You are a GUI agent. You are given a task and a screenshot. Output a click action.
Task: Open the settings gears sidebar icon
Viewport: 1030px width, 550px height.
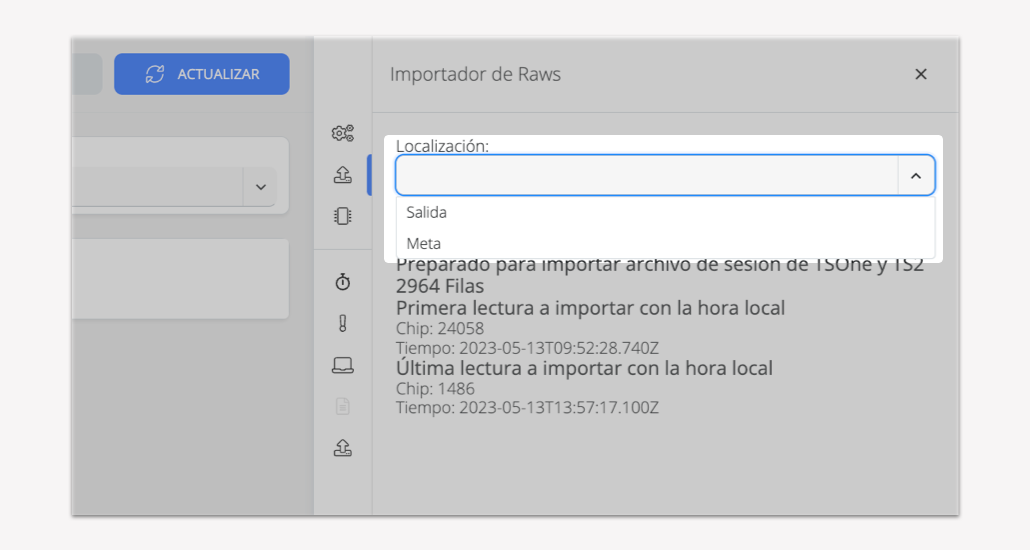click(x=342, y=133)
